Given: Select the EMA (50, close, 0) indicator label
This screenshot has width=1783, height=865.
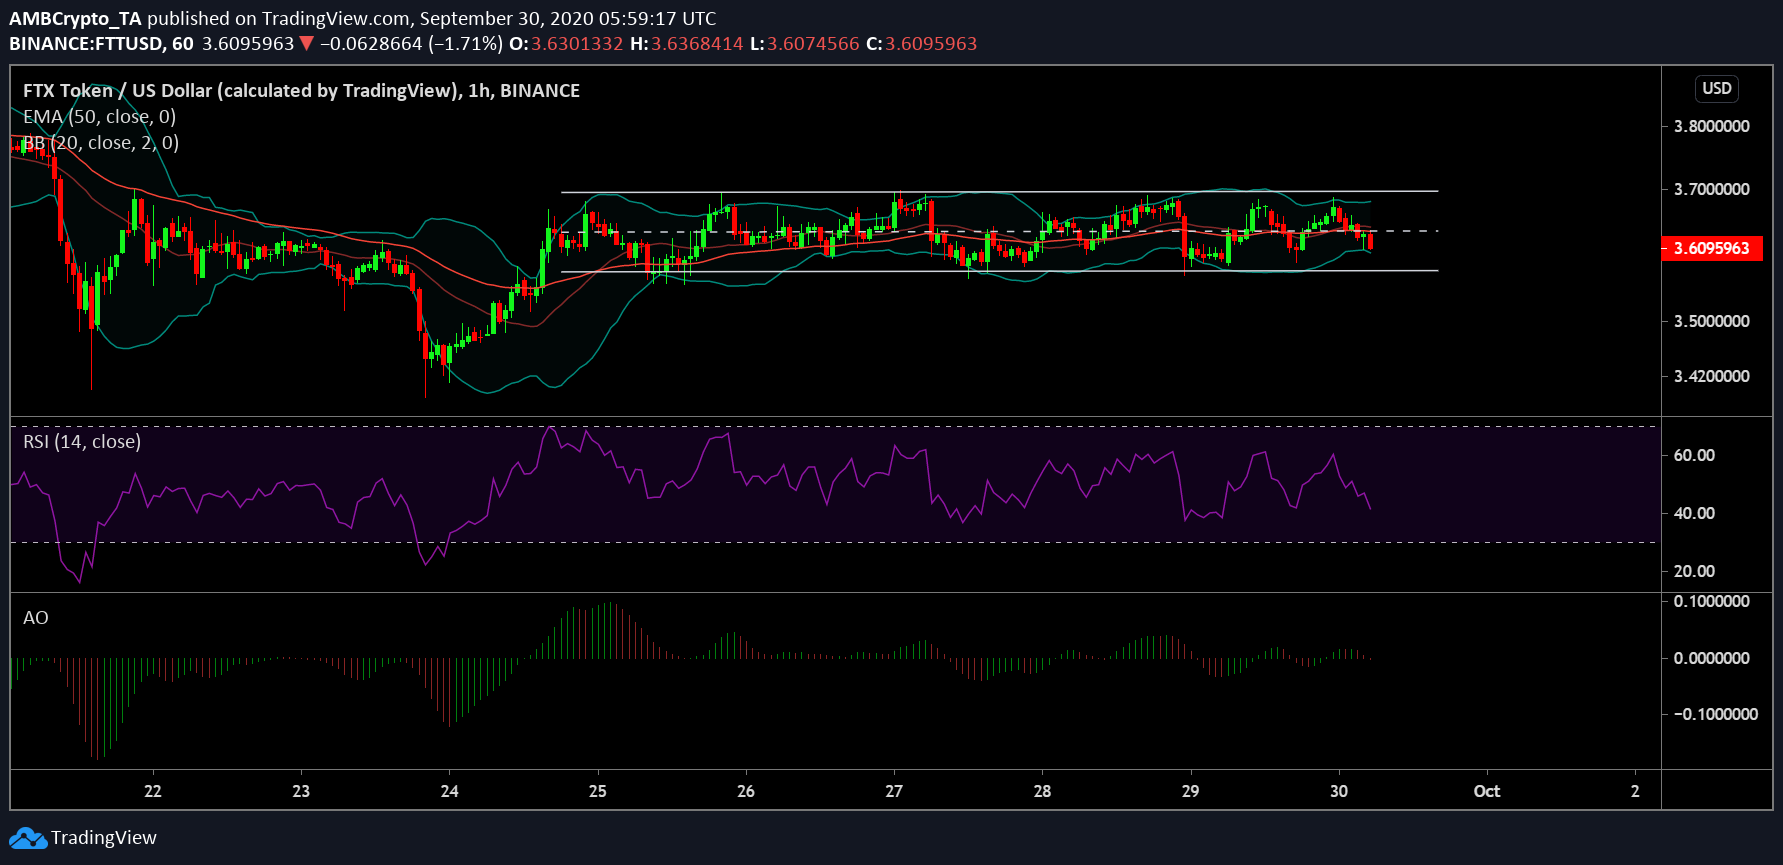Looking at the screenshot, I should coord(100,117).
